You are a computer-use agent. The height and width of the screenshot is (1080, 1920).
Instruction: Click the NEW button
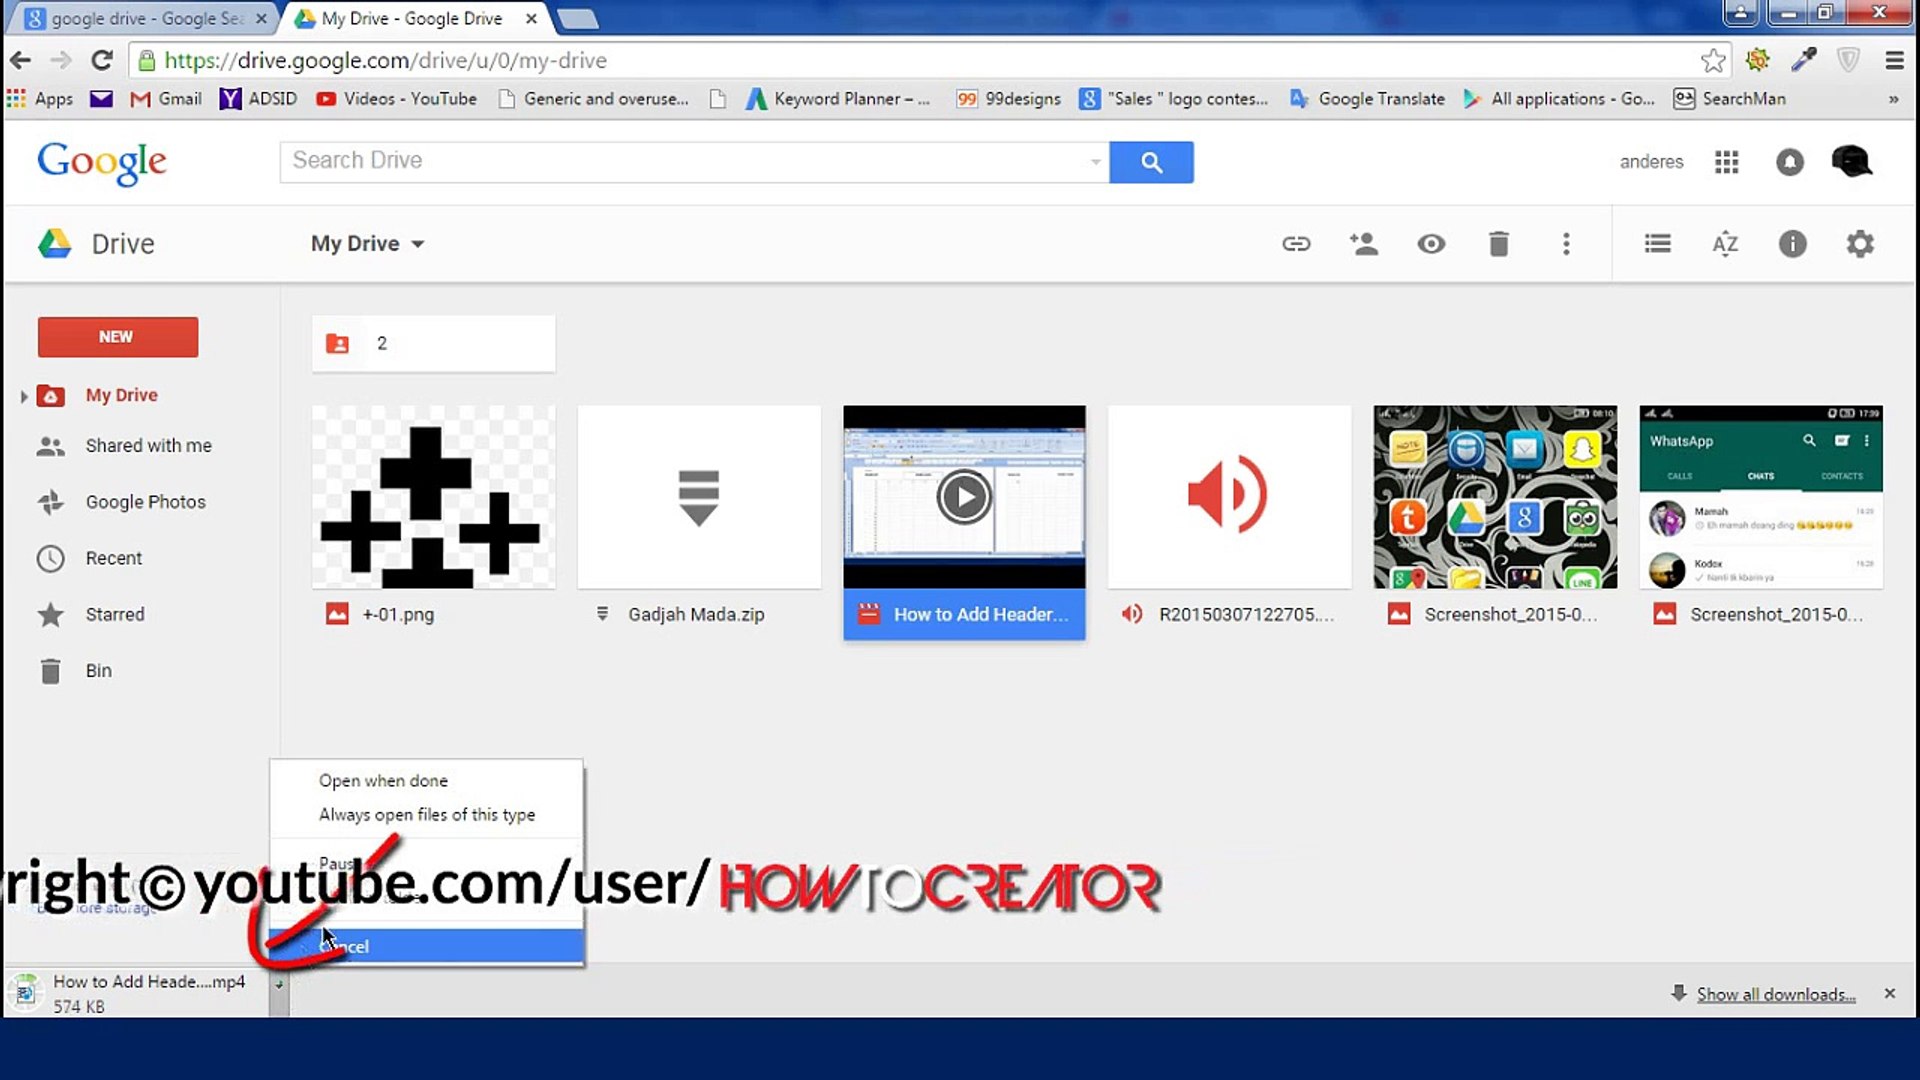[117, 337]
